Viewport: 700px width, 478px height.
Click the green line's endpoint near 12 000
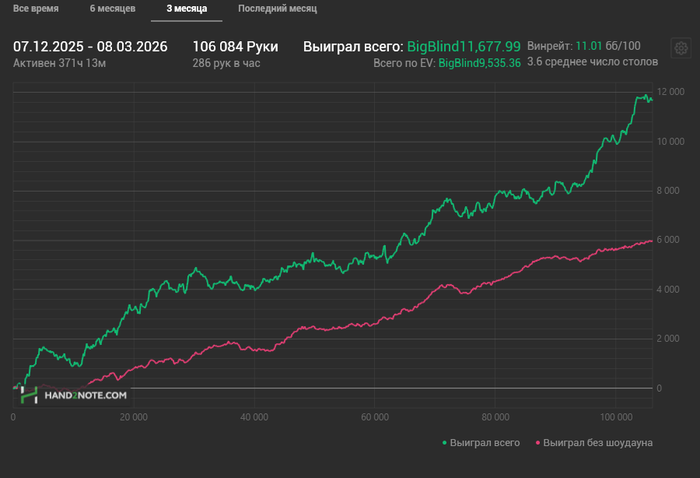tap(652, 100)
